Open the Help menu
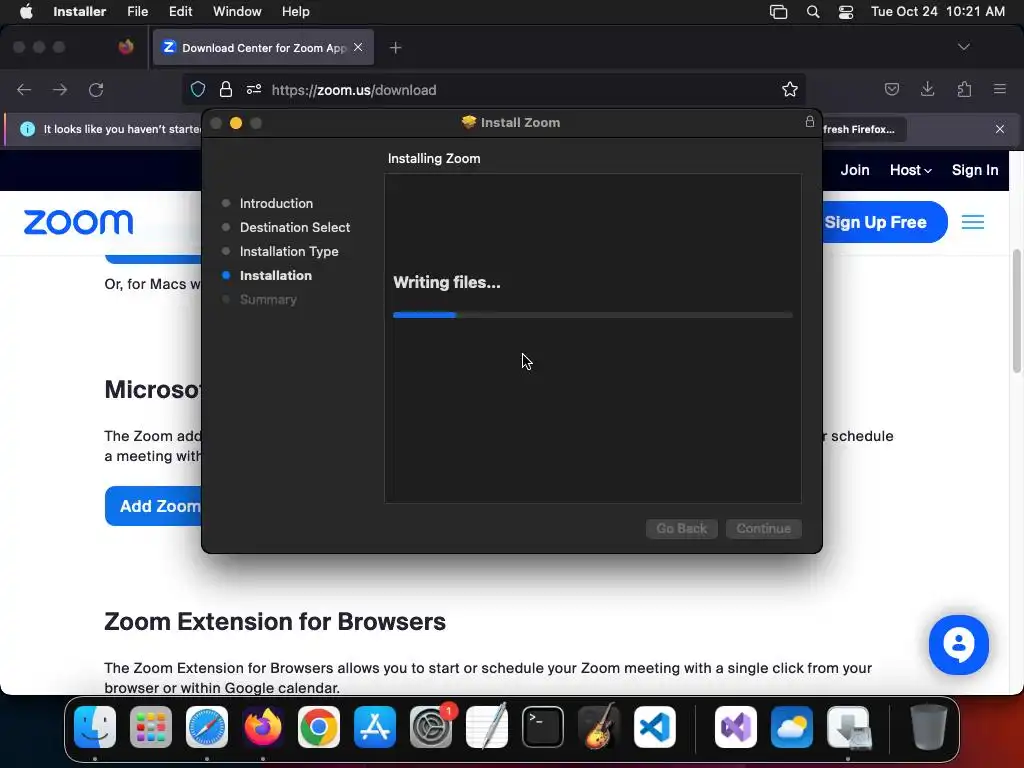Viewport: 1024px width, 768px height. pyautogui.click(x=295, y=12)
